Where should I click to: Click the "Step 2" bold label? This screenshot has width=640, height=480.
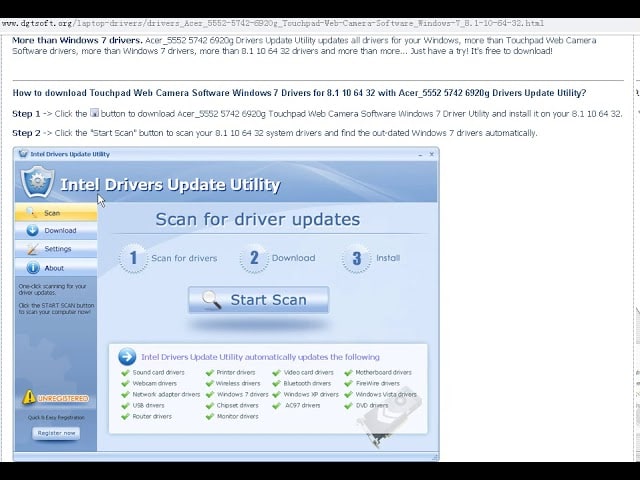click(27, 133)
